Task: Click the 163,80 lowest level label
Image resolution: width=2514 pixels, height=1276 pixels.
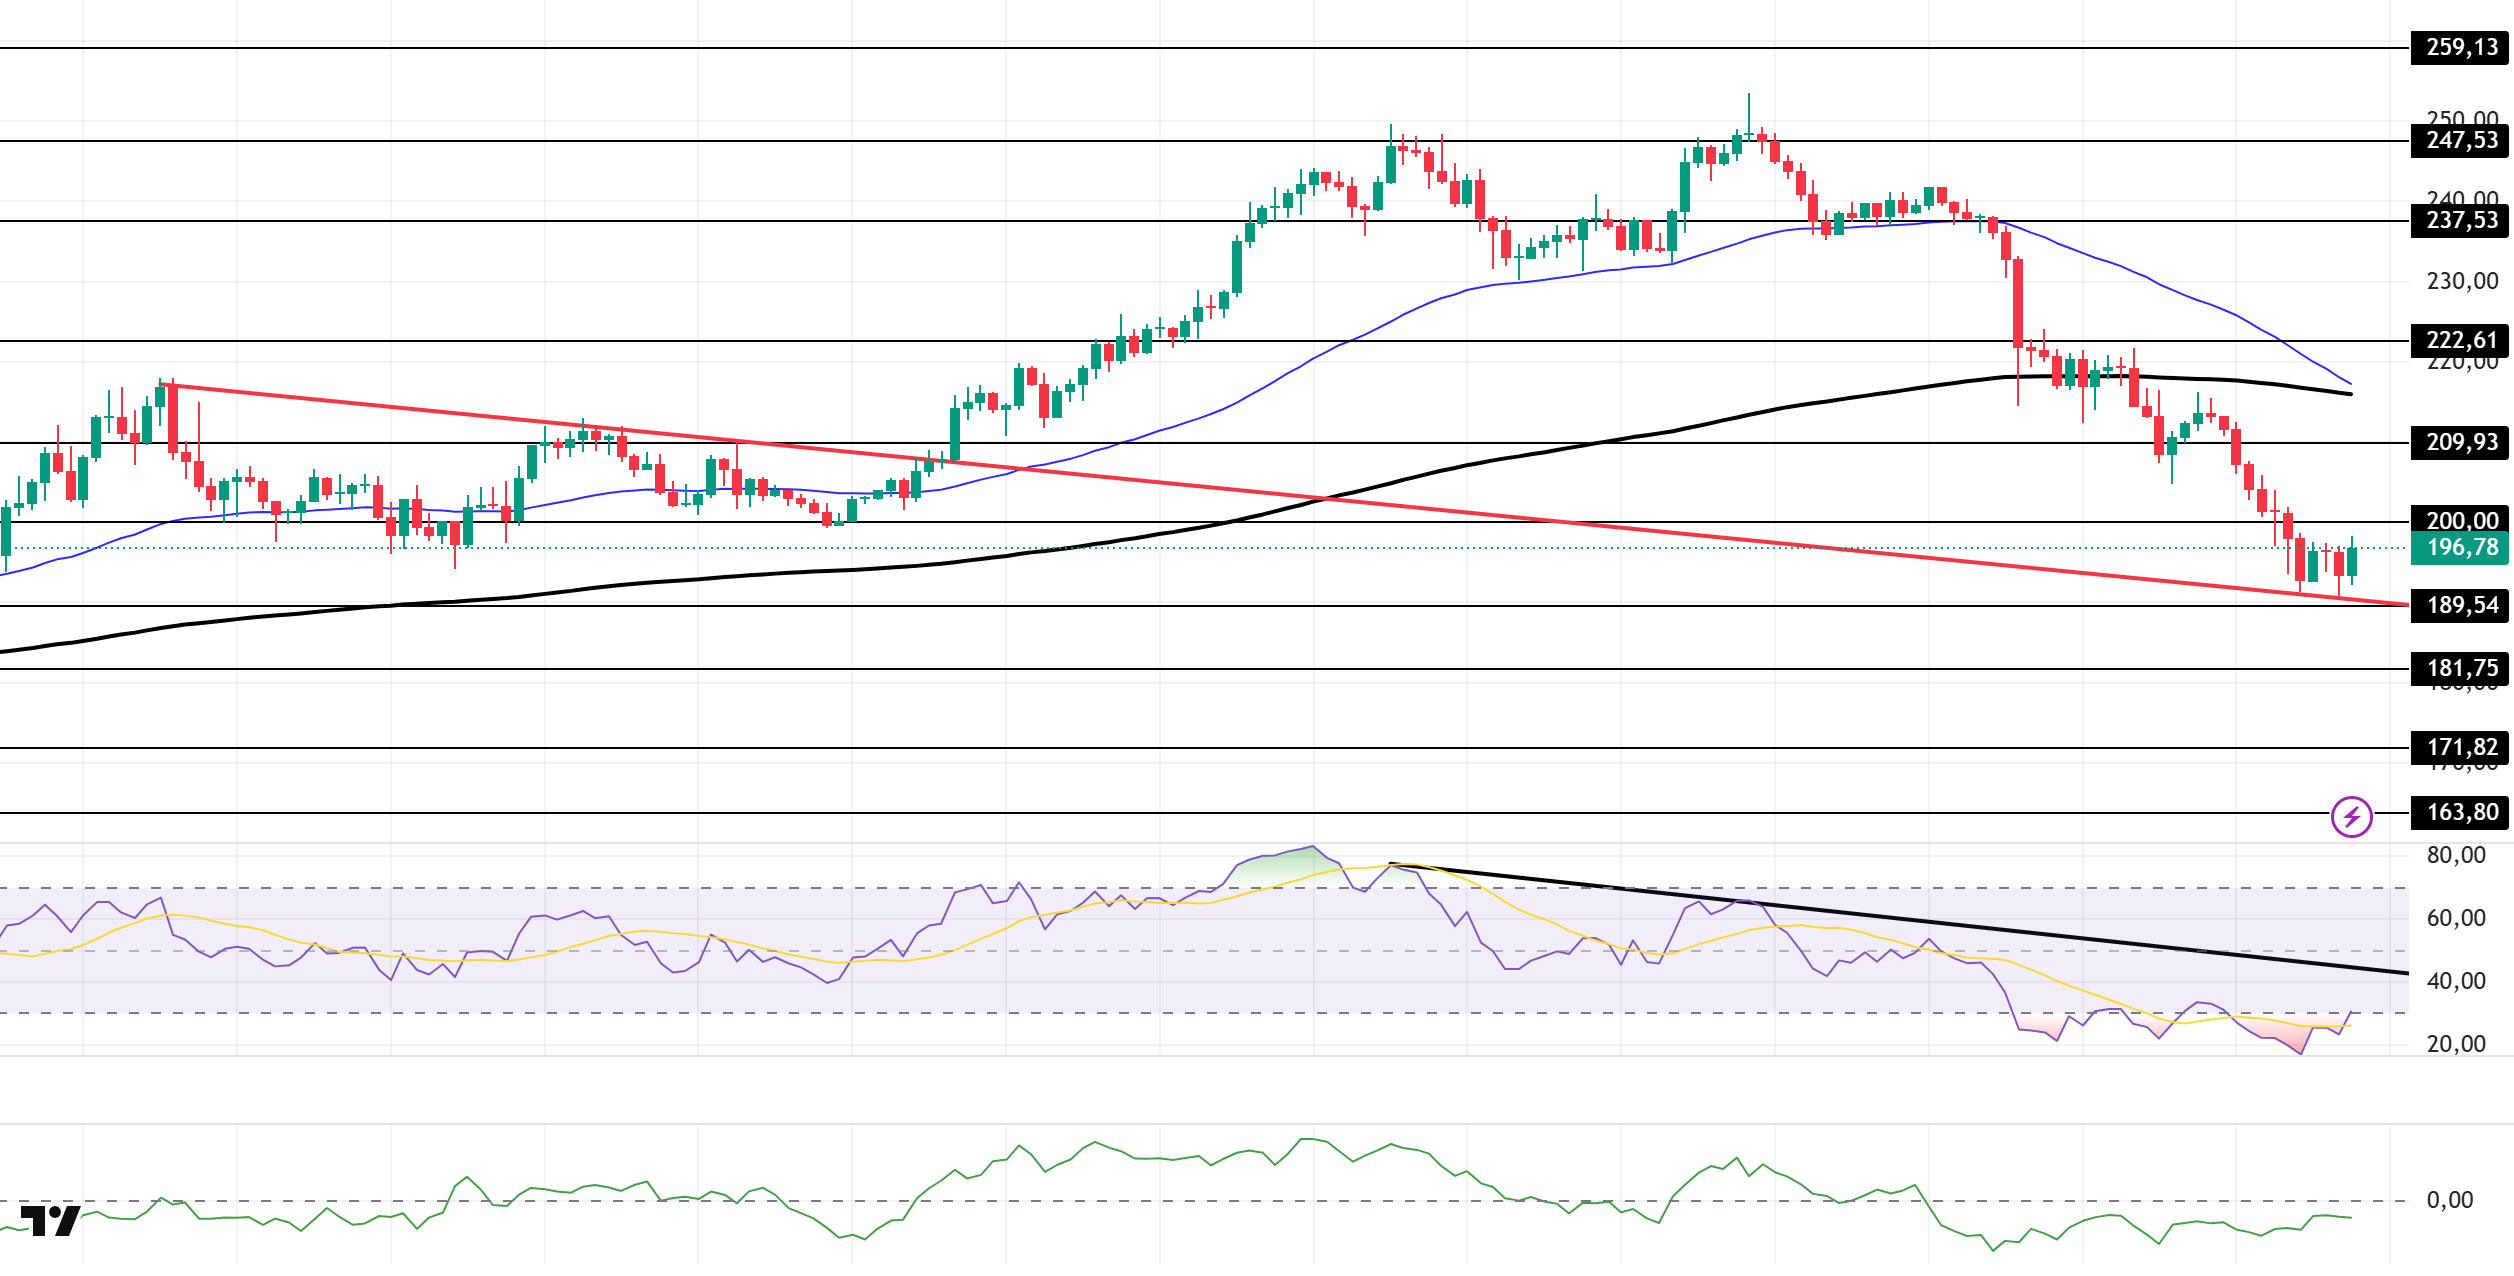Action: point(2460,813)
